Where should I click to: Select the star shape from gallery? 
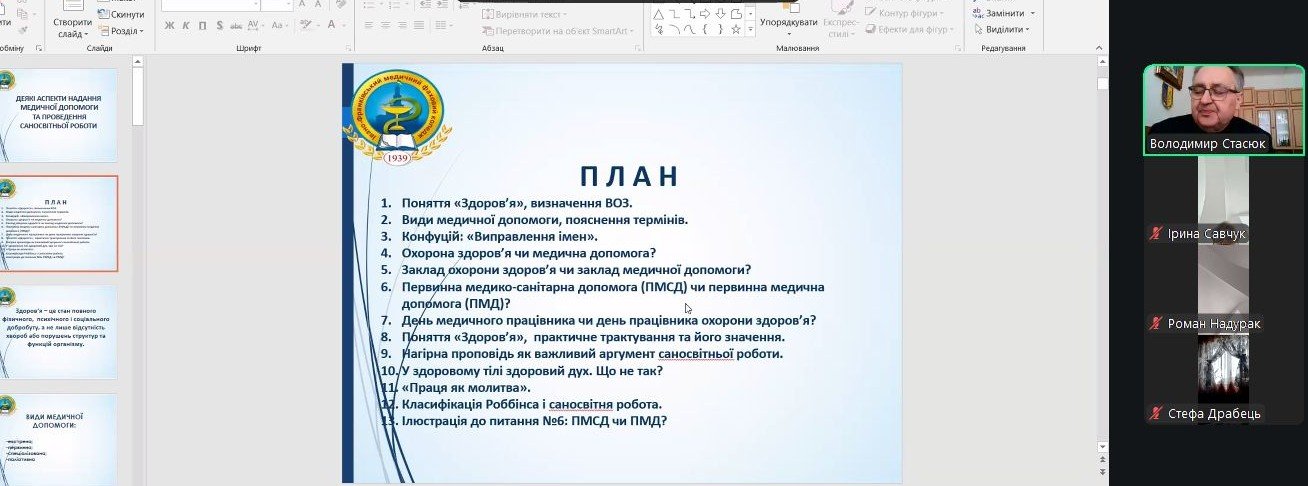pyautogui.click(x=736, y=30)
